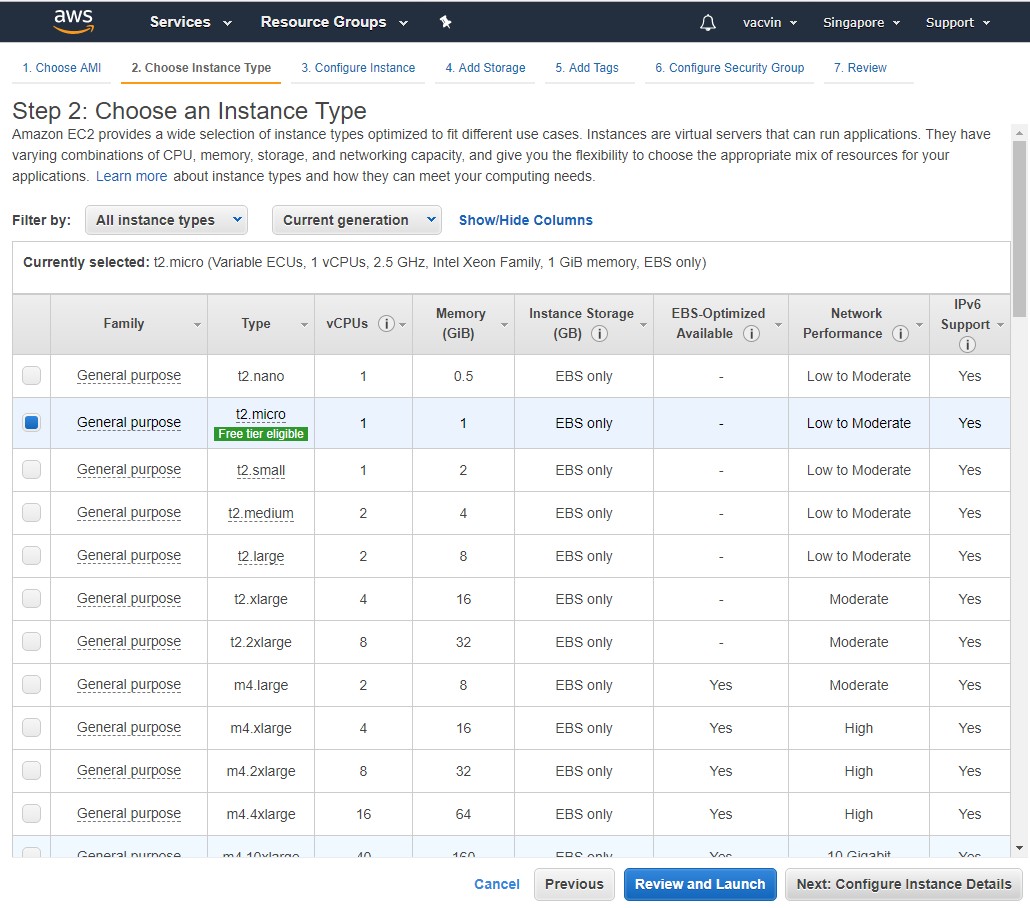Viewport: 1030px width, 908px height.
Task: Select the m4.large instance checkbox
Action: pos(31,684)
